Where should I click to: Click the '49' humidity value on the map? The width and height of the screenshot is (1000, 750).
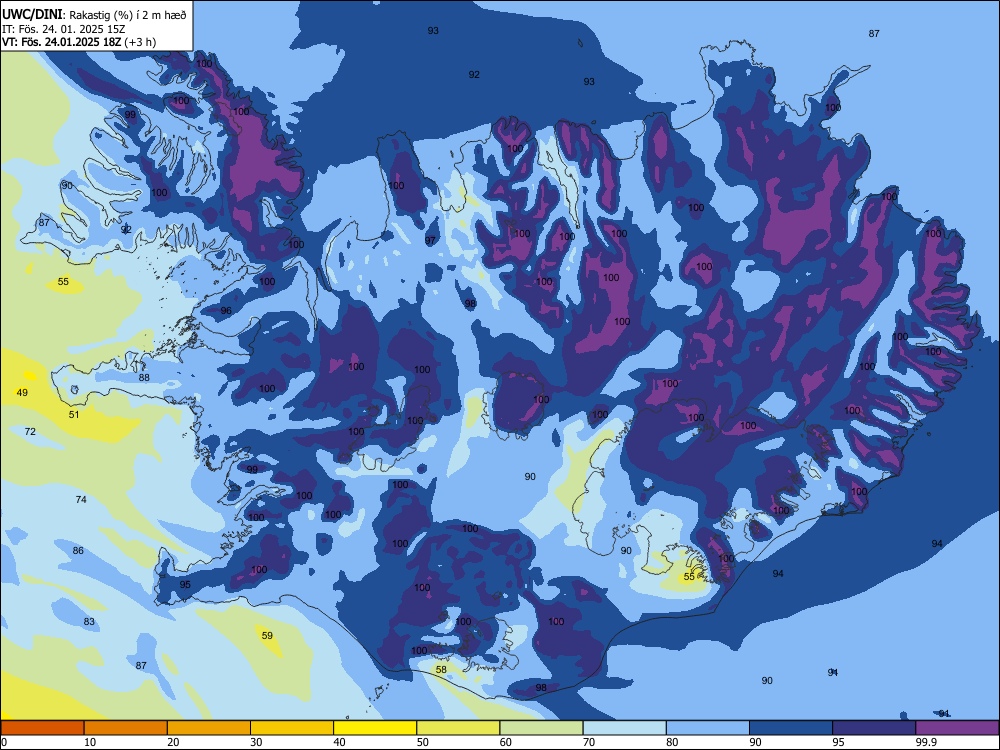coord(22,393)
